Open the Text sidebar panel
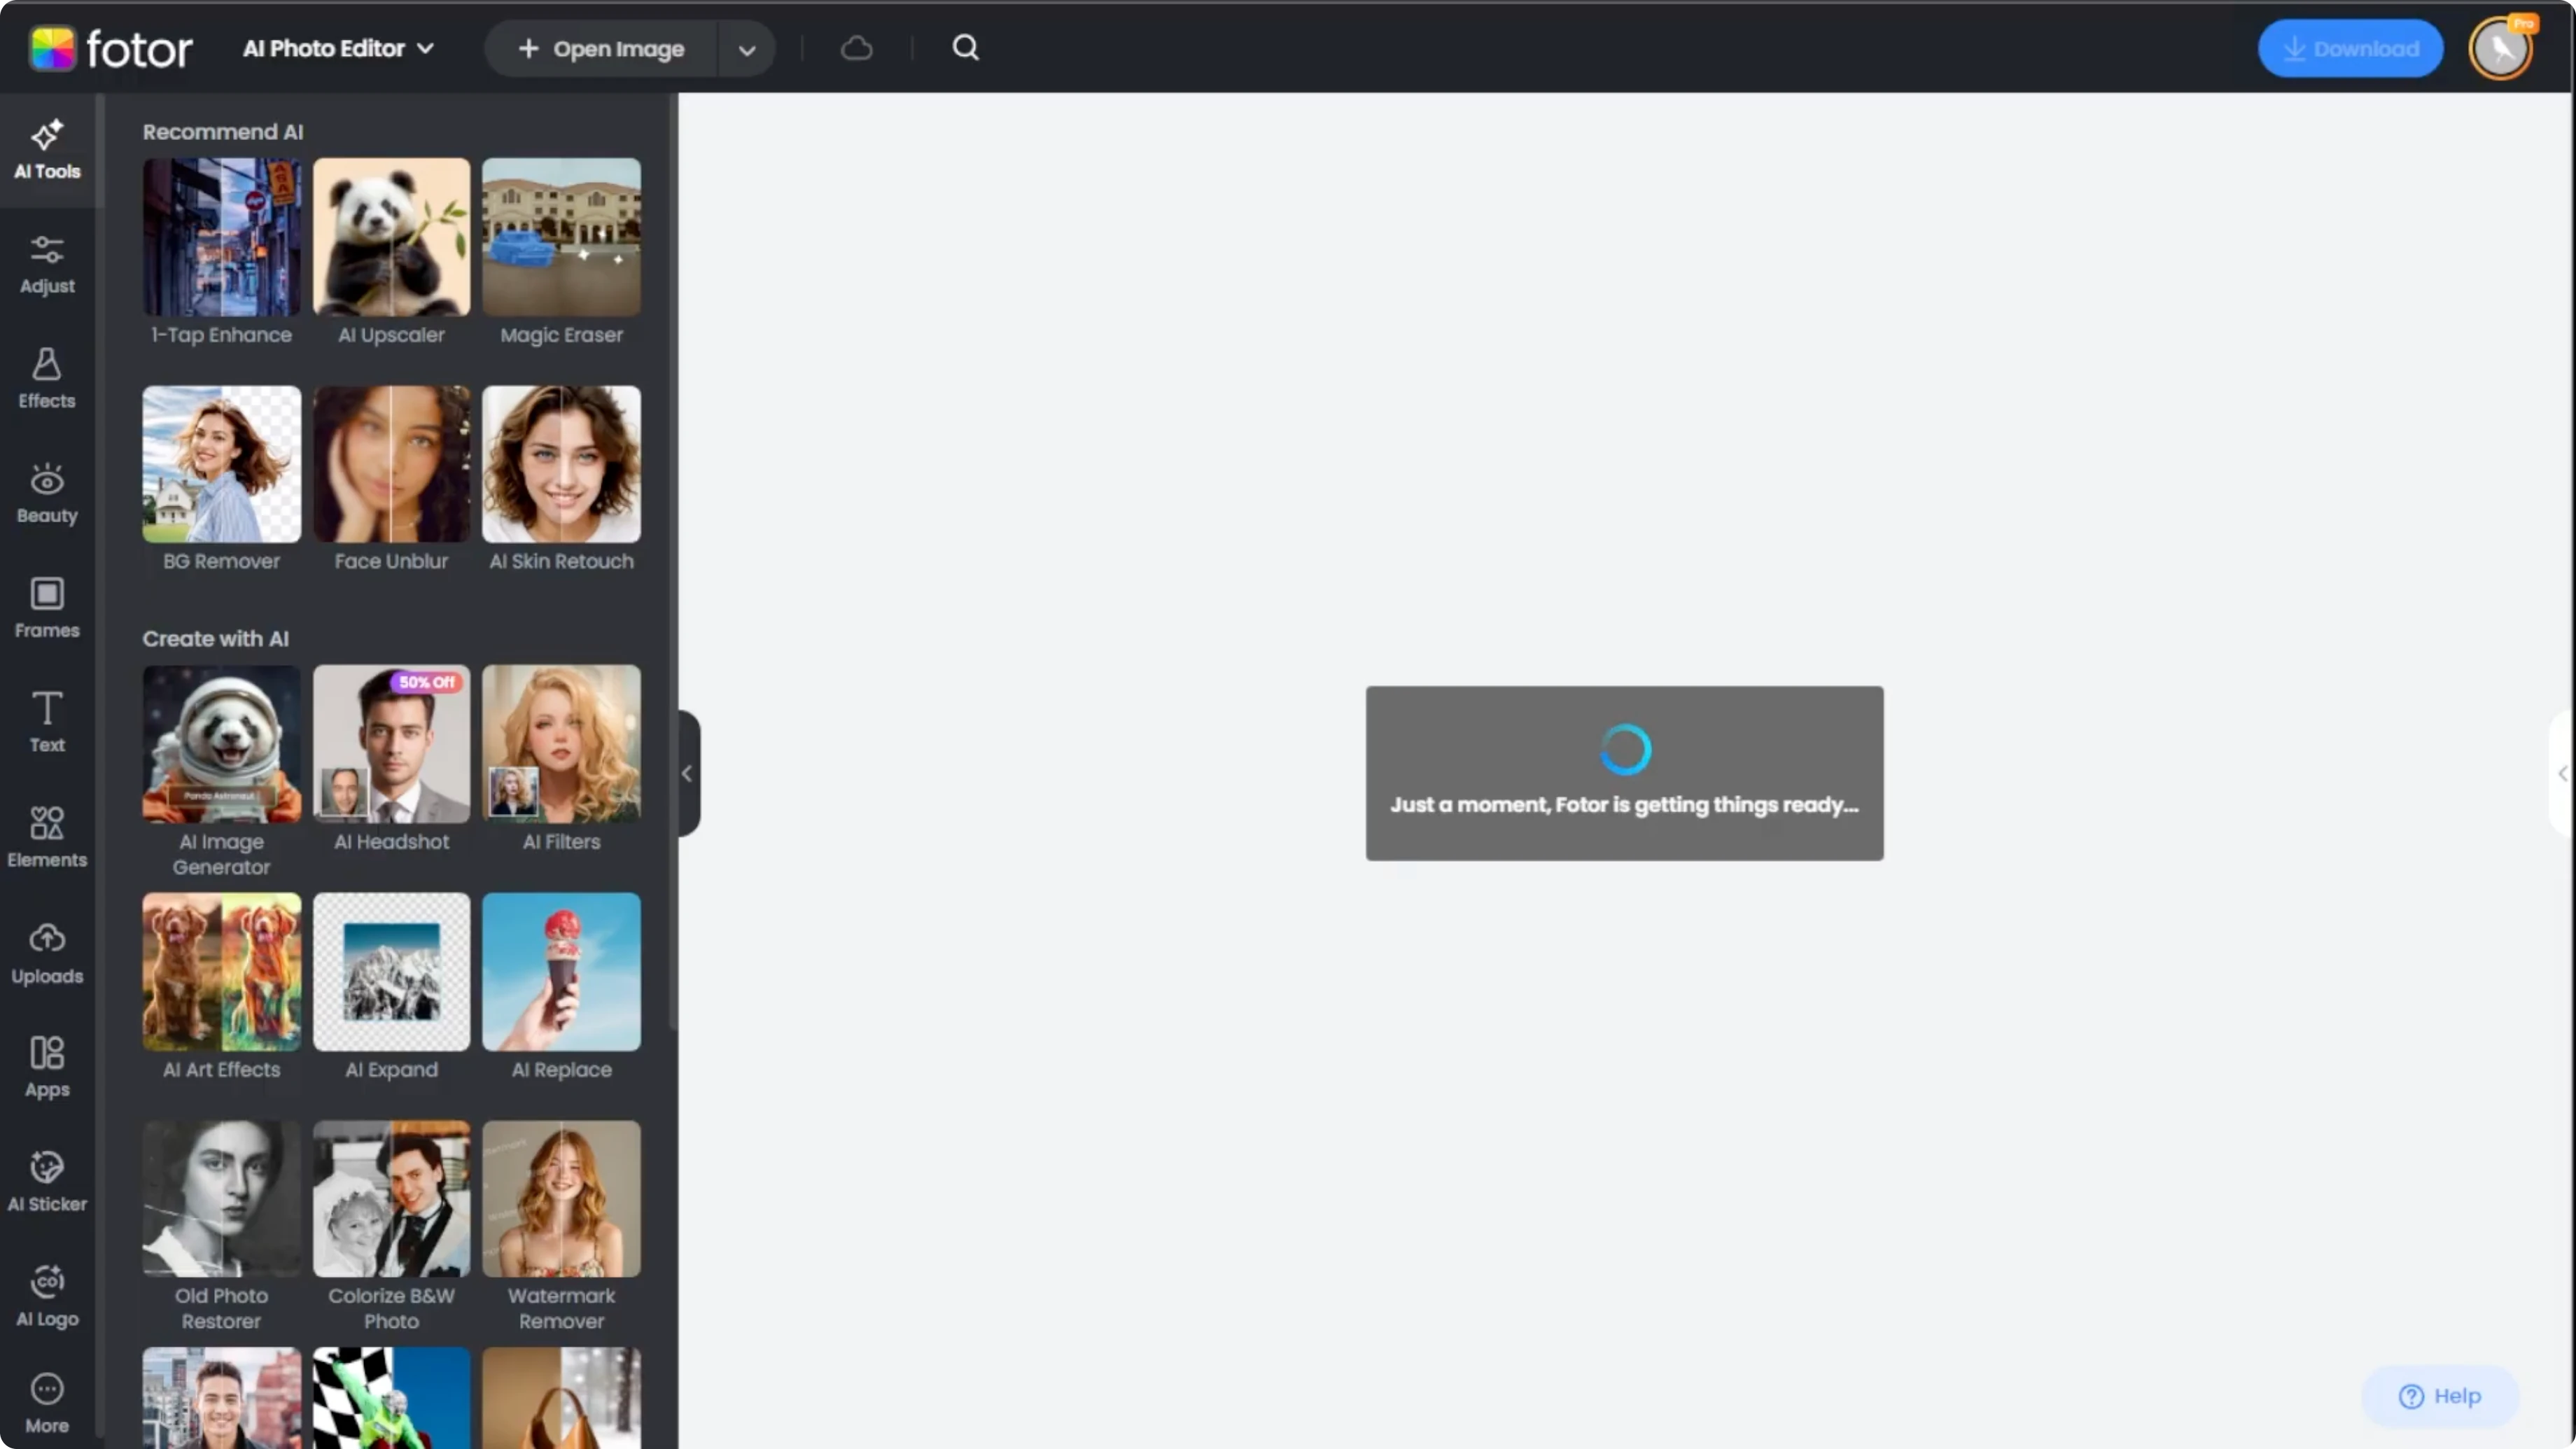 tap(47, 723)
